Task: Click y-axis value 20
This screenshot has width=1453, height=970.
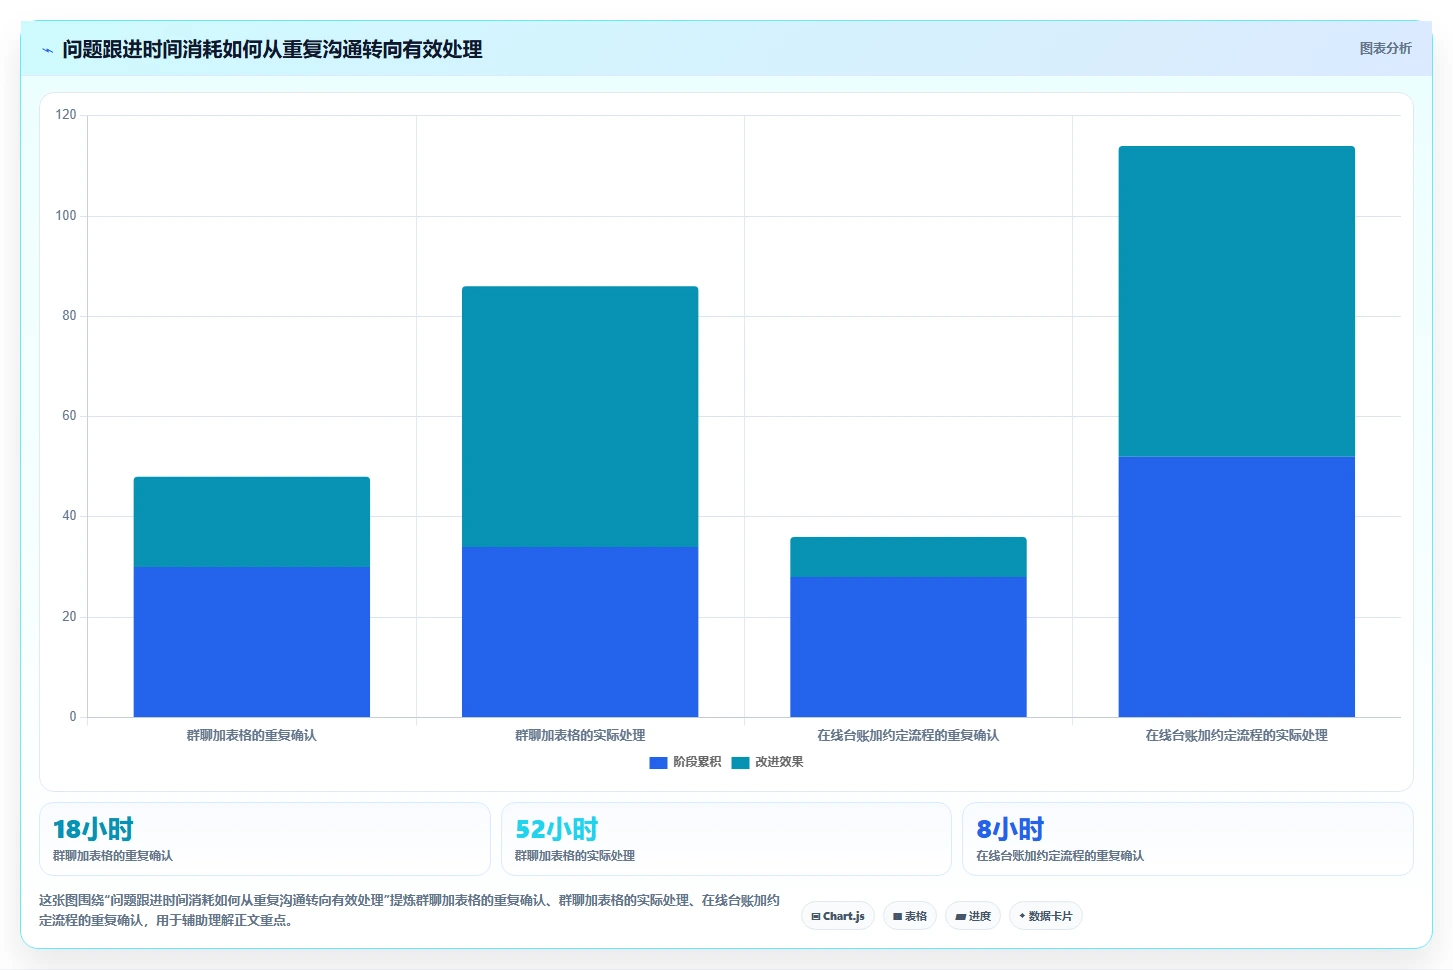Action: (69, 616)
